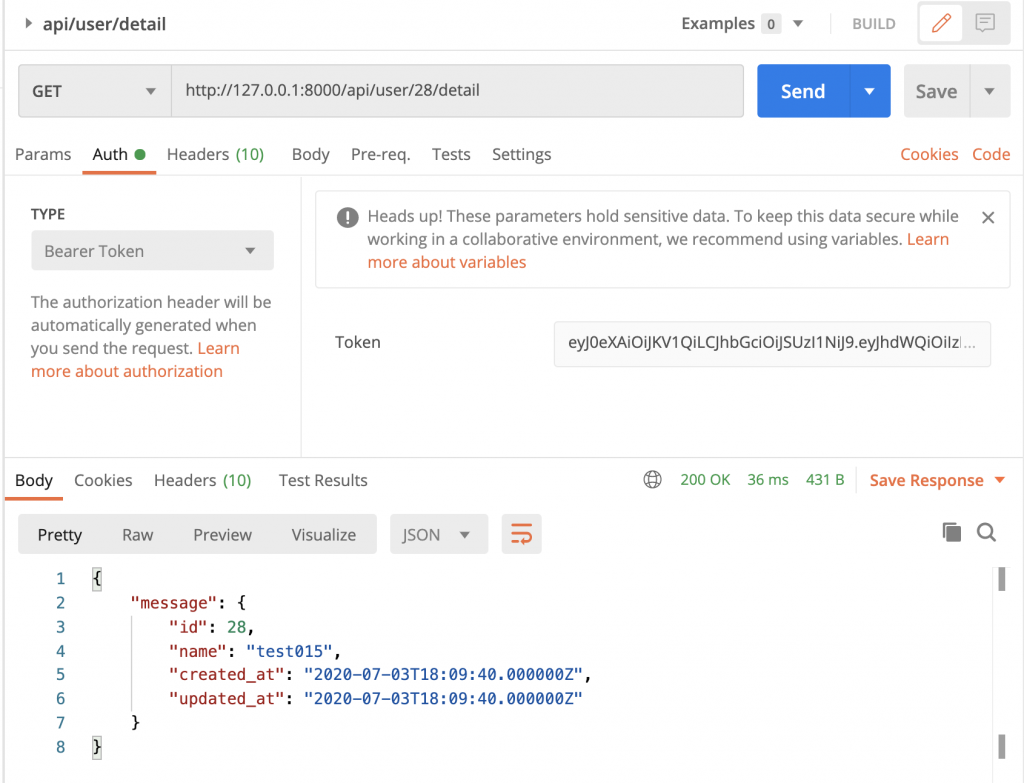The image size is (1024, 783).
Task: Open the JSON format dropdown
Action: coord(438,535)
